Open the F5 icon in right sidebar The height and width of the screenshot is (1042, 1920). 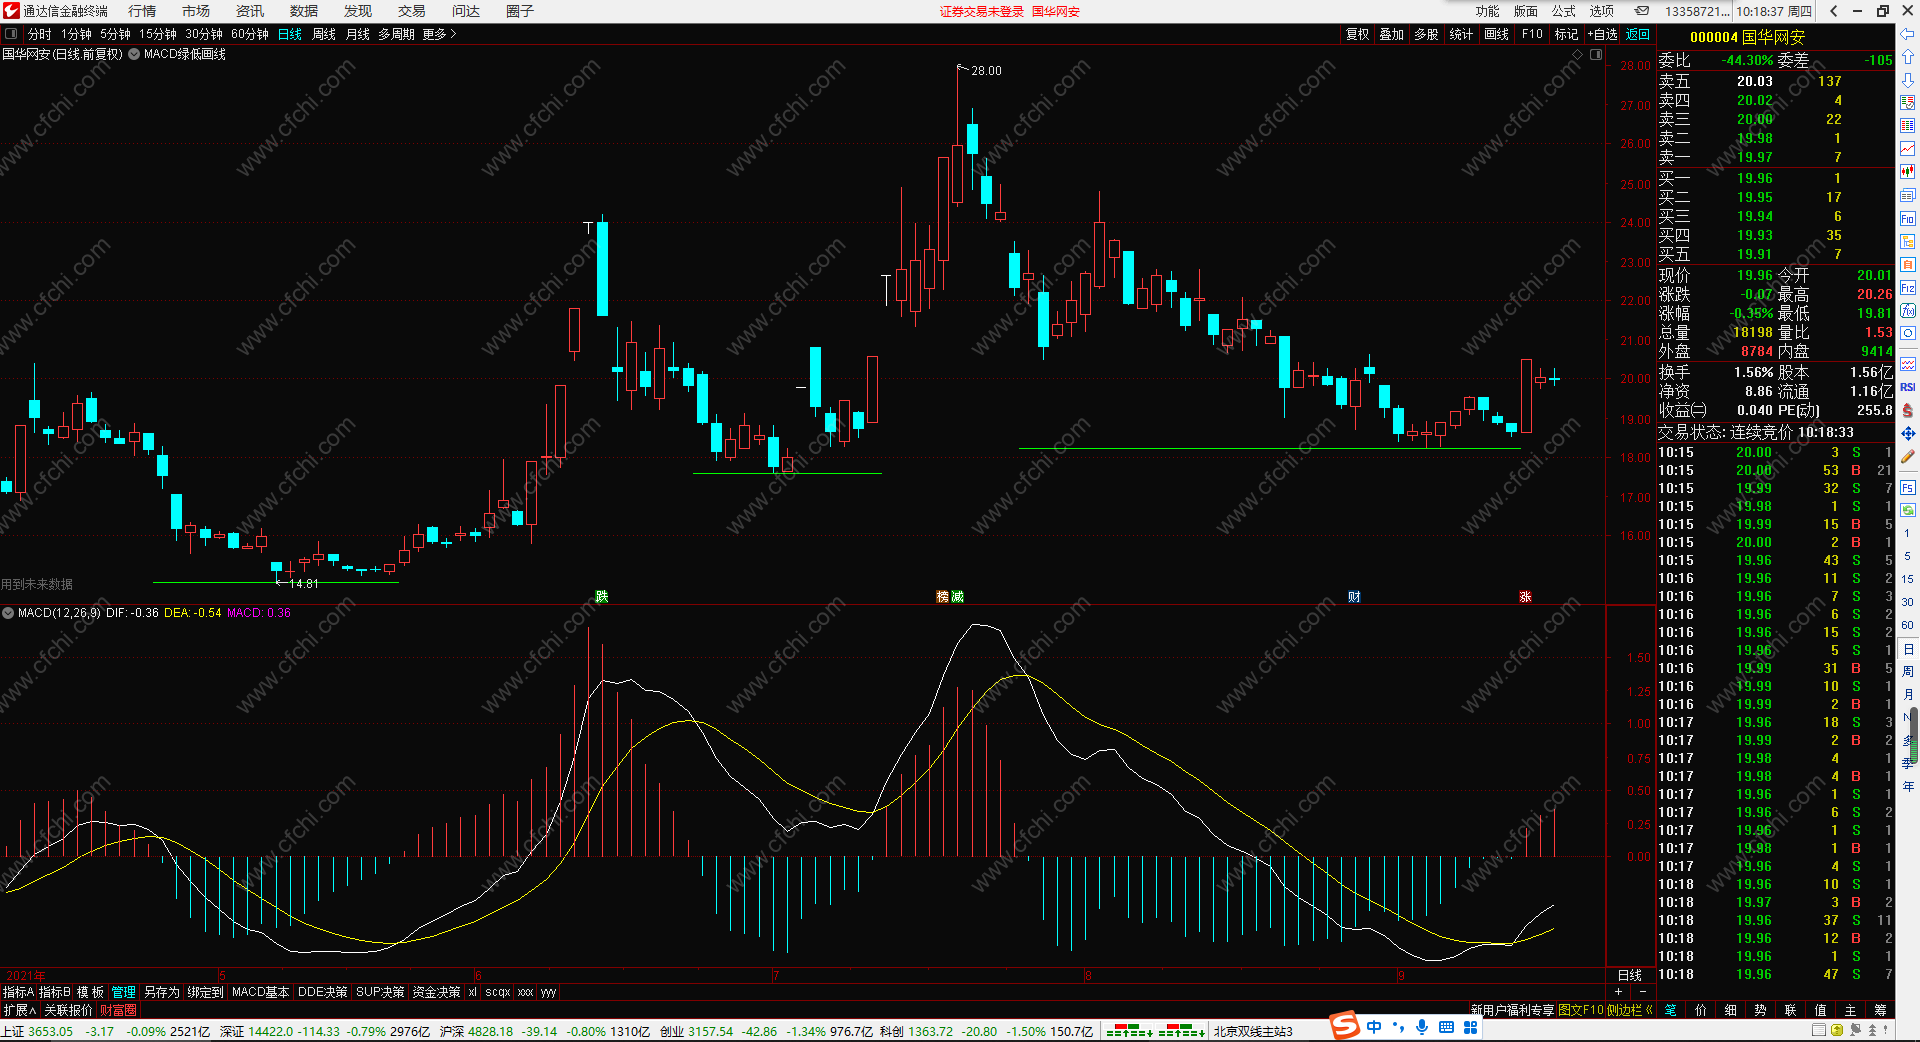[x=1907, y=488]
